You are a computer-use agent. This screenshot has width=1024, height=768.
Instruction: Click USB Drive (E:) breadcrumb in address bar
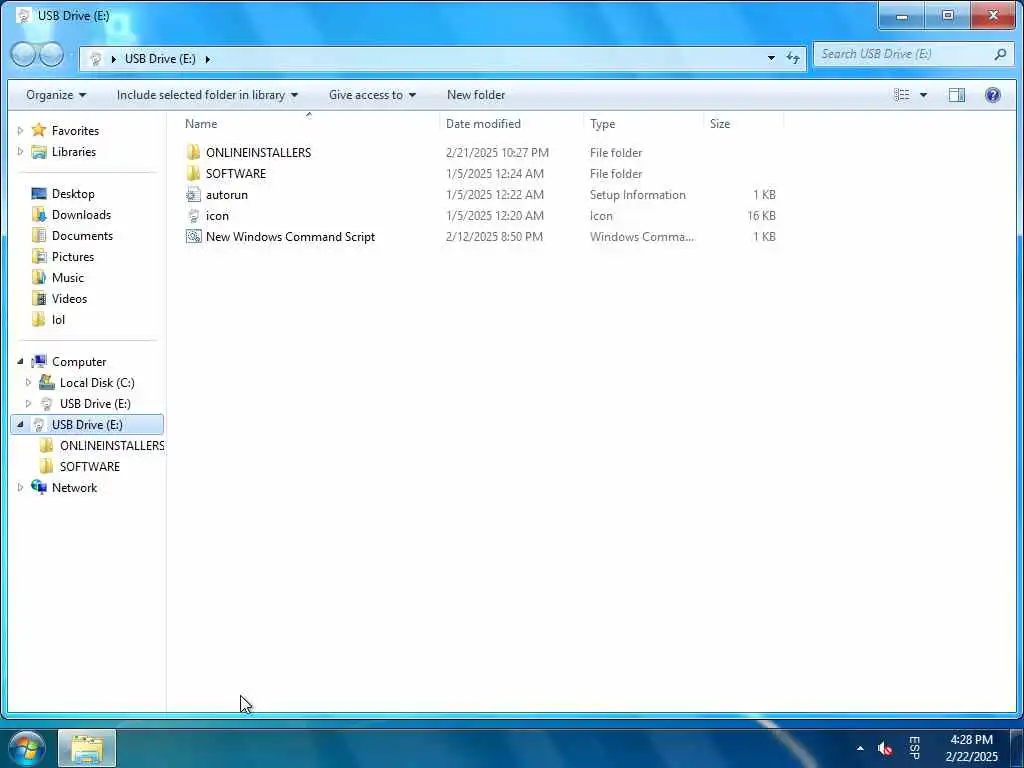coord(160,58)
